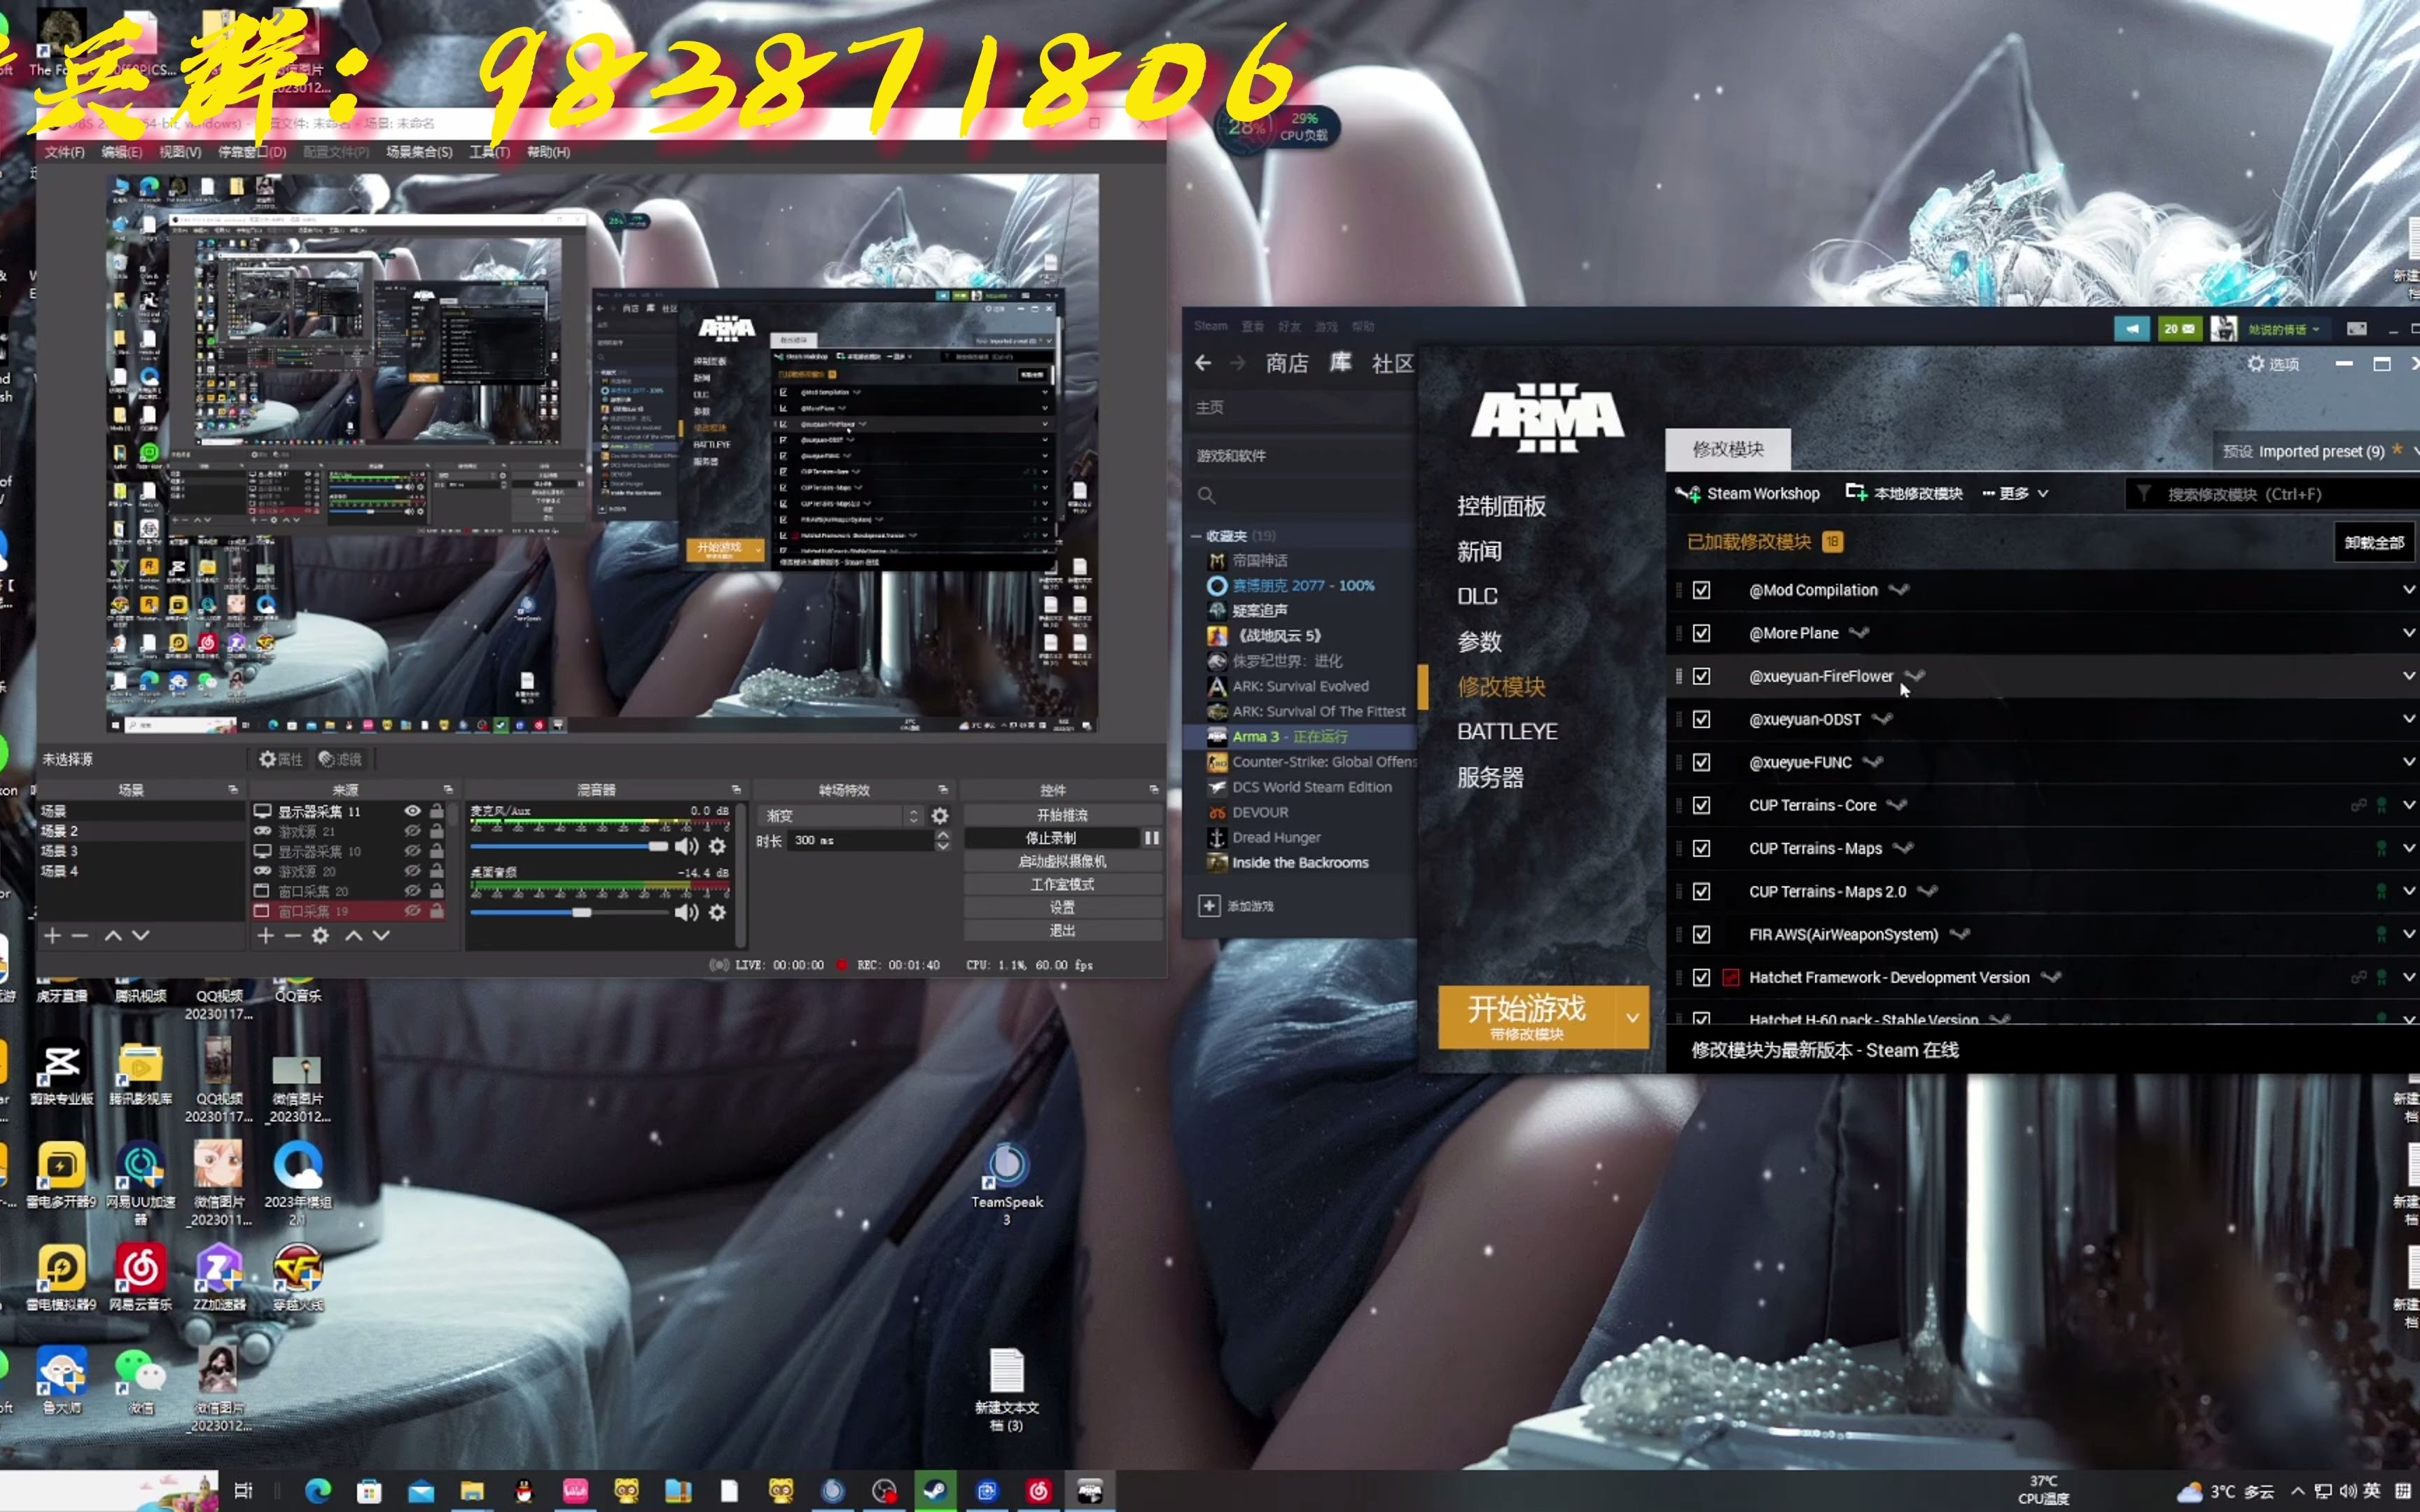Open dropdown arrow beside 开始游戏
This screenshot has height=1512, width=2420.
(x=1632, y=1017)
